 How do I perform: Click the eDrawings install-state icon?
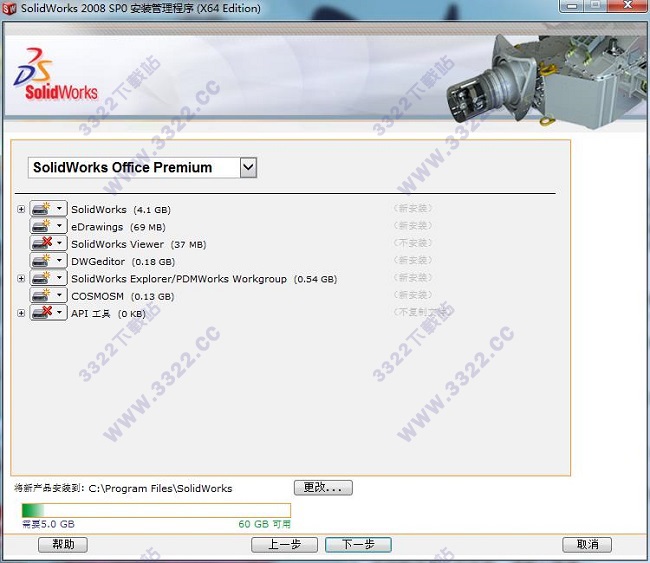[42, 226]
